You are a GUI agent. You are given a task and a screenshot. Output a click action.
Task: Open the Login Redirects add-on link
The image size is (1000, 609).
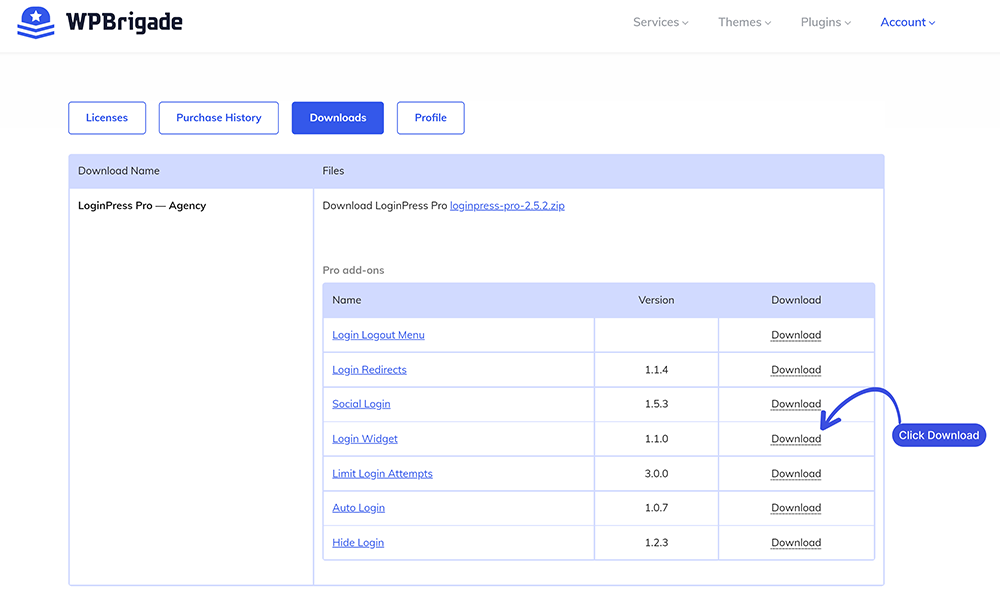369,370
